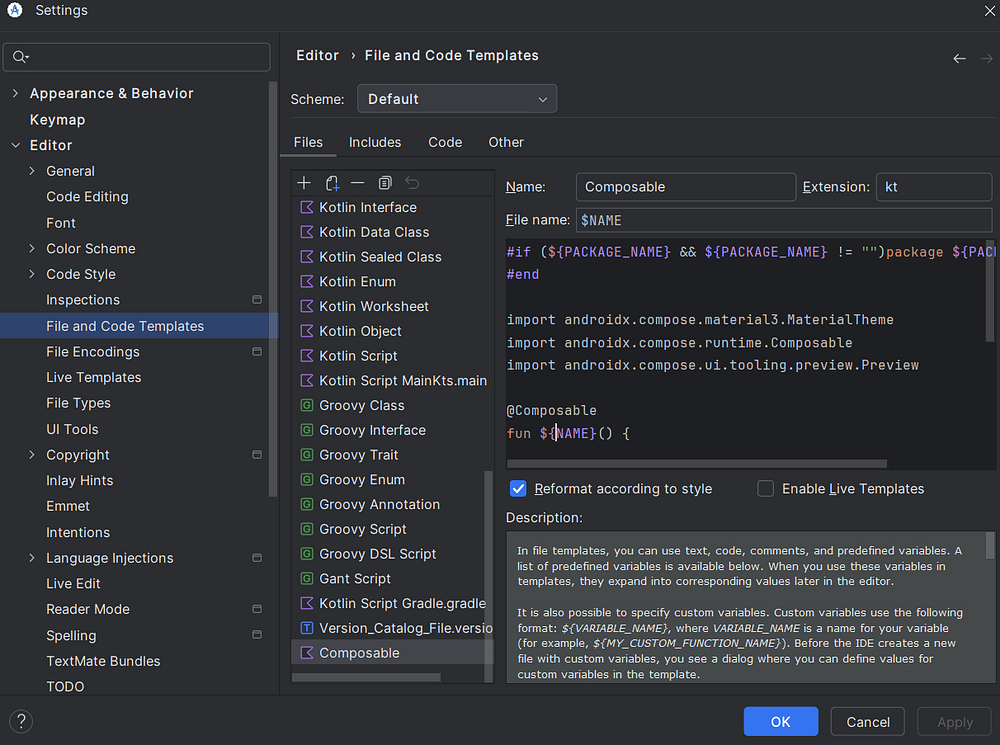Click the Extension field containing kt
This screenshot has height=745, width=1000.
click(x=934, y=187)
